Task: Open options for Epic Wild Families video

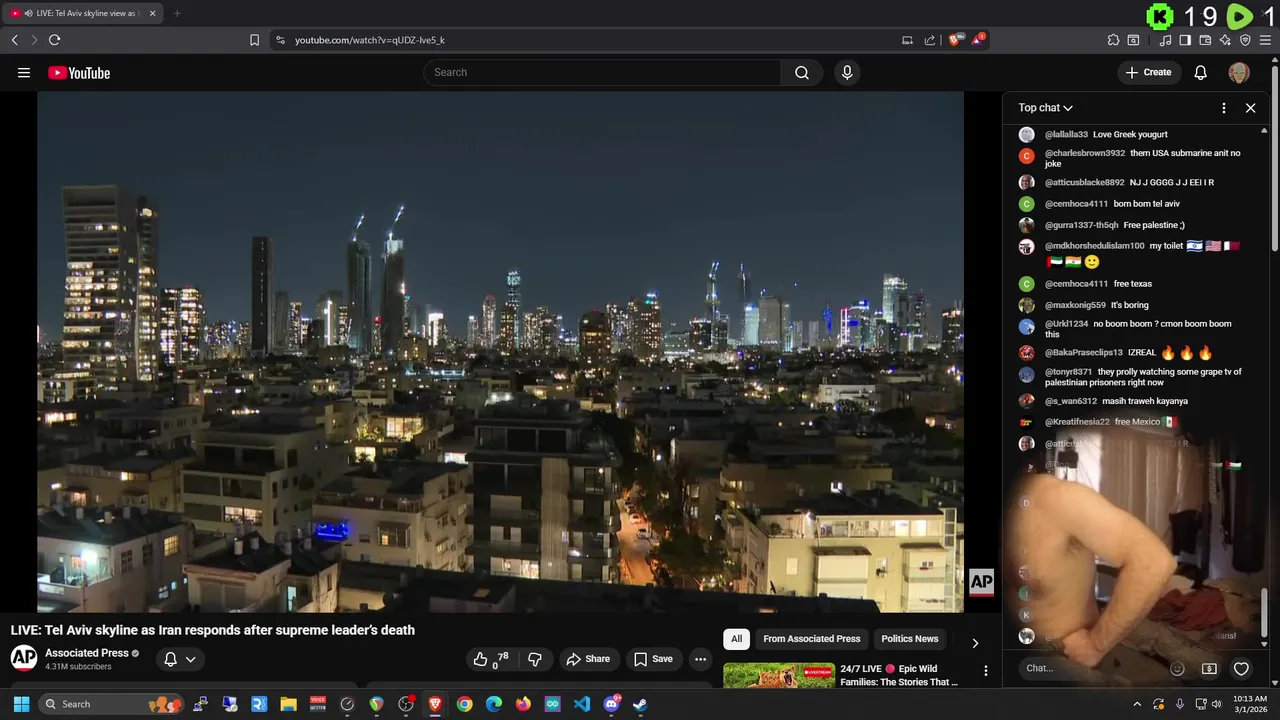Action: [985, 671]
